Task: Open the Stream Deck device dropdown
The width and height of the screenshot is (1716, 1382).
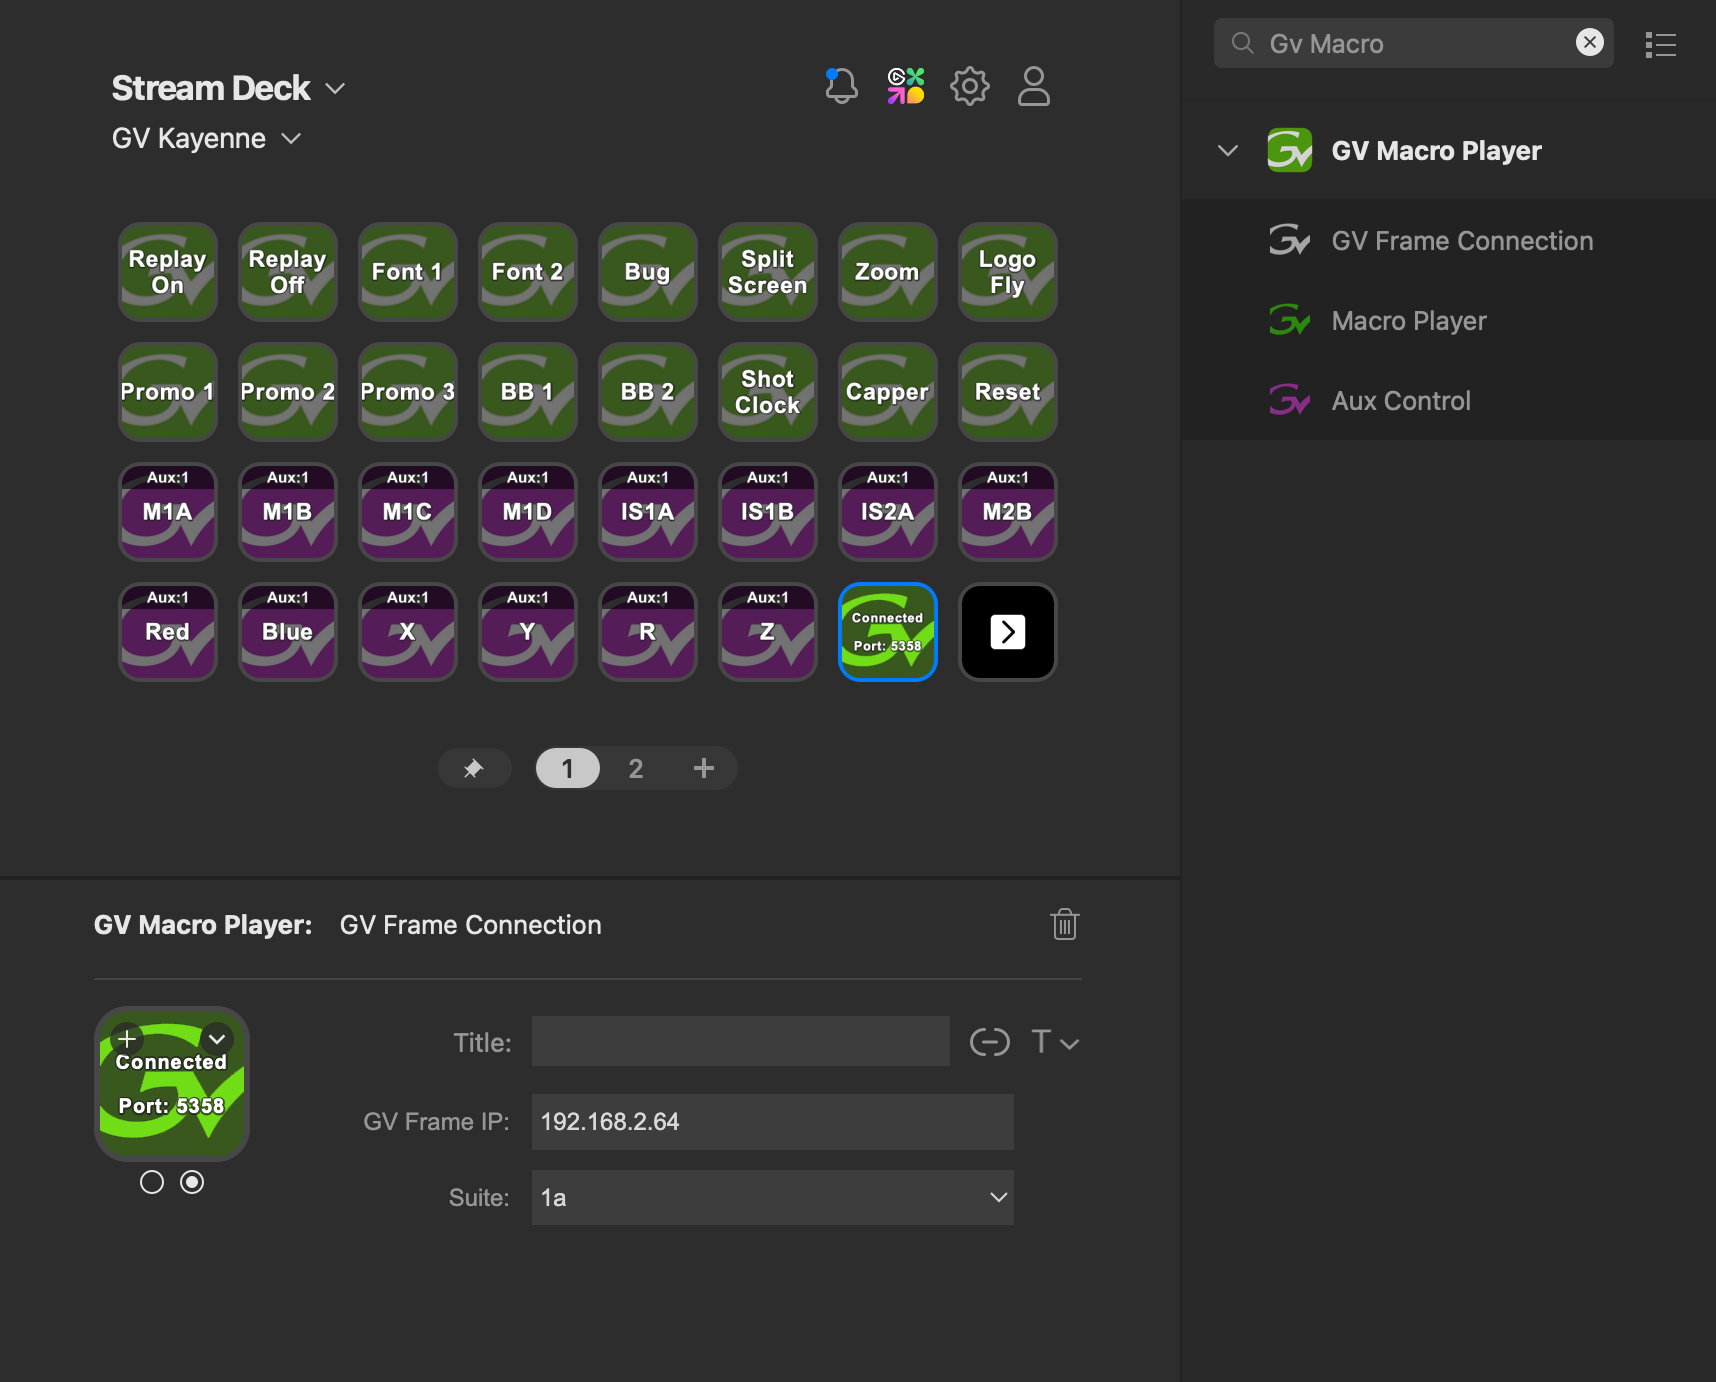Action: click(x=229, y=88)
